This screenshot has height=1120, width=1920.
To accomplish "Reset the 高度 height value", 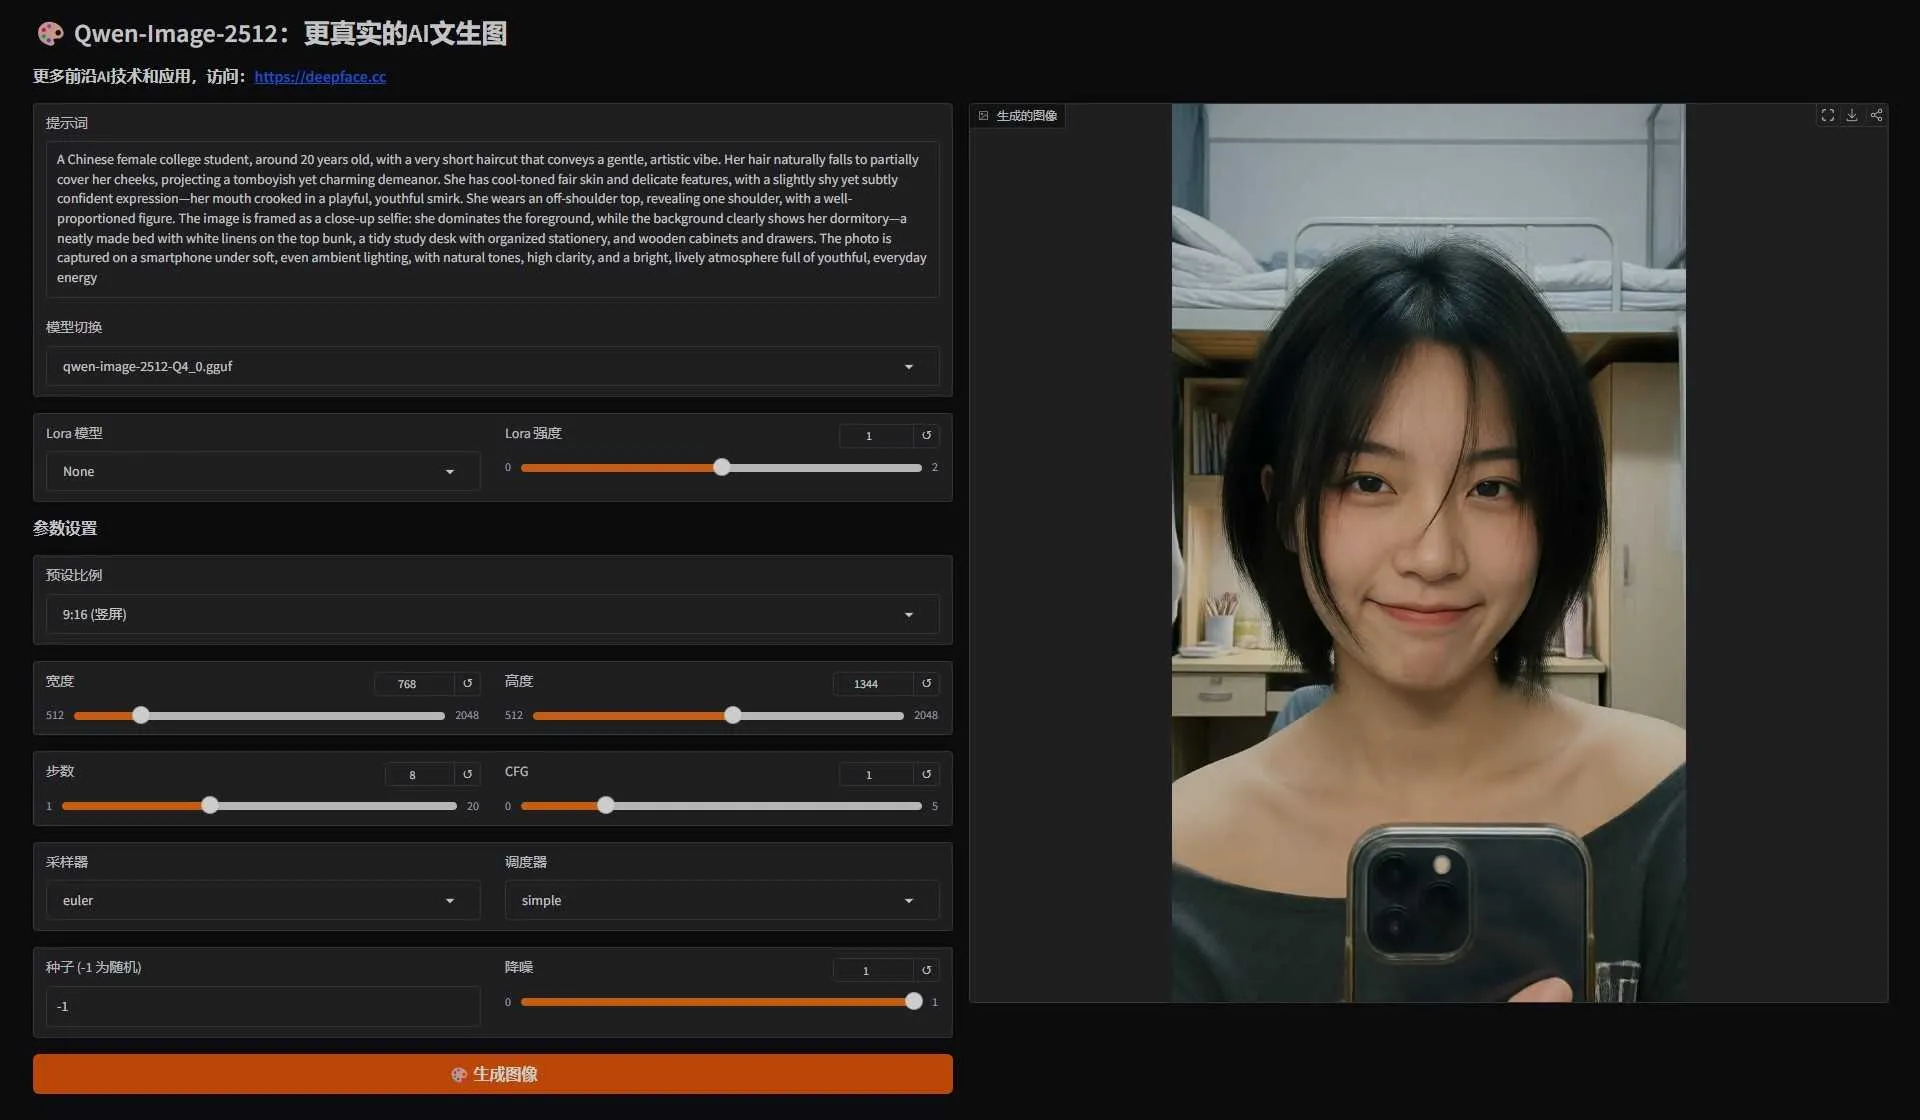I will pyautogui.click(x=926, y=684).
